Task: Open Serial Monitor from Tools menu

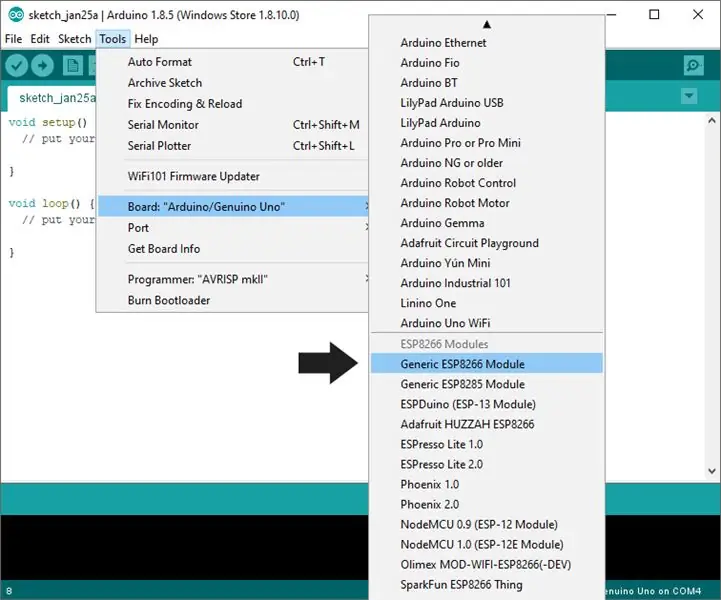Action: pos(233,125)
